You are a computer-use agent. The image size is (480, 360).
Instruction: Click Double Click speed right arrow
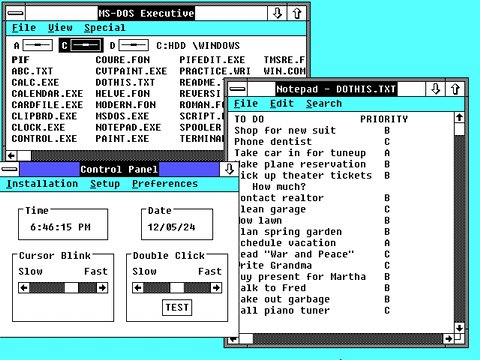coord(216,287)
